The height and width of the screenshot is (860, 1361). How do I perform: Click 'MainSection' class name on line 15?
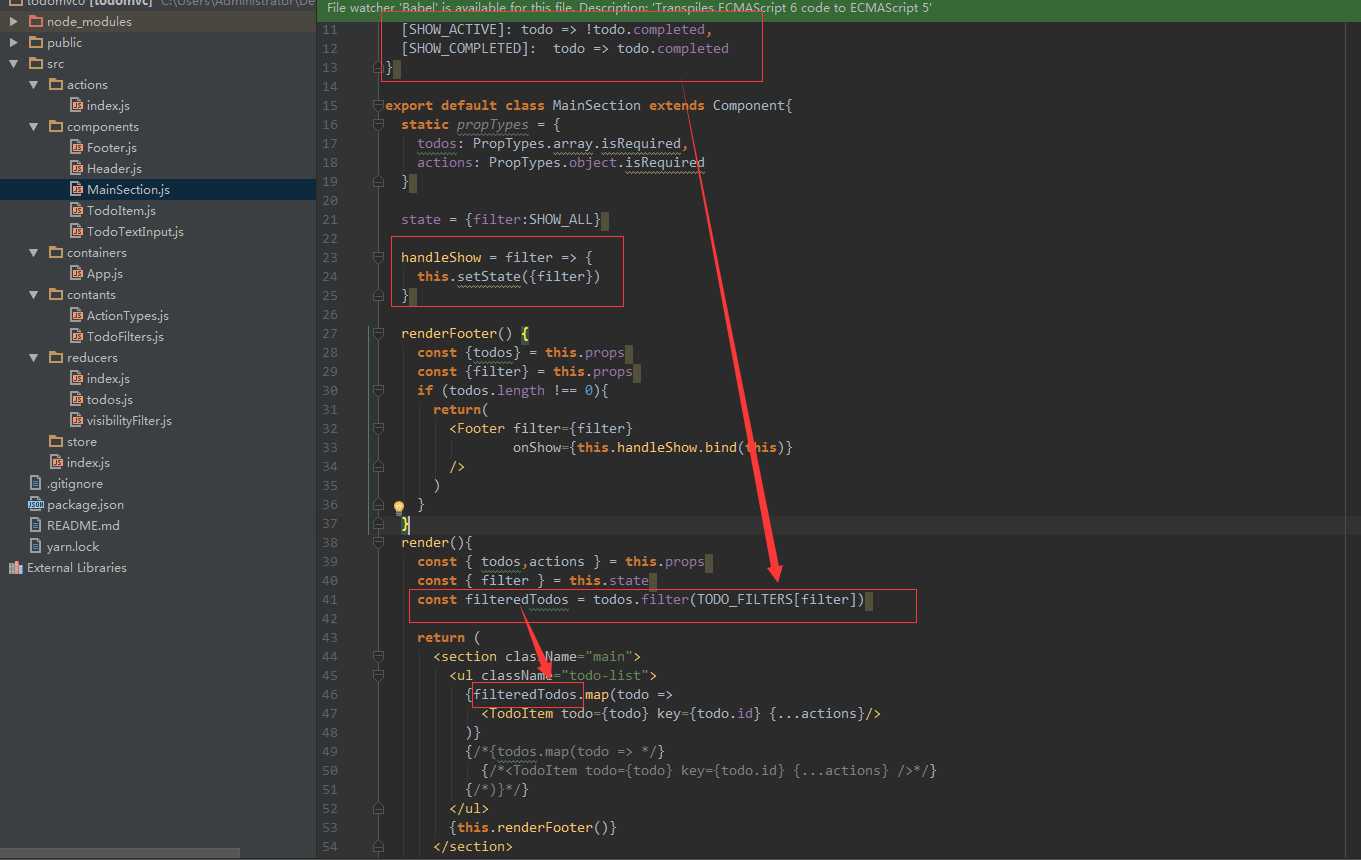(597, 105)
